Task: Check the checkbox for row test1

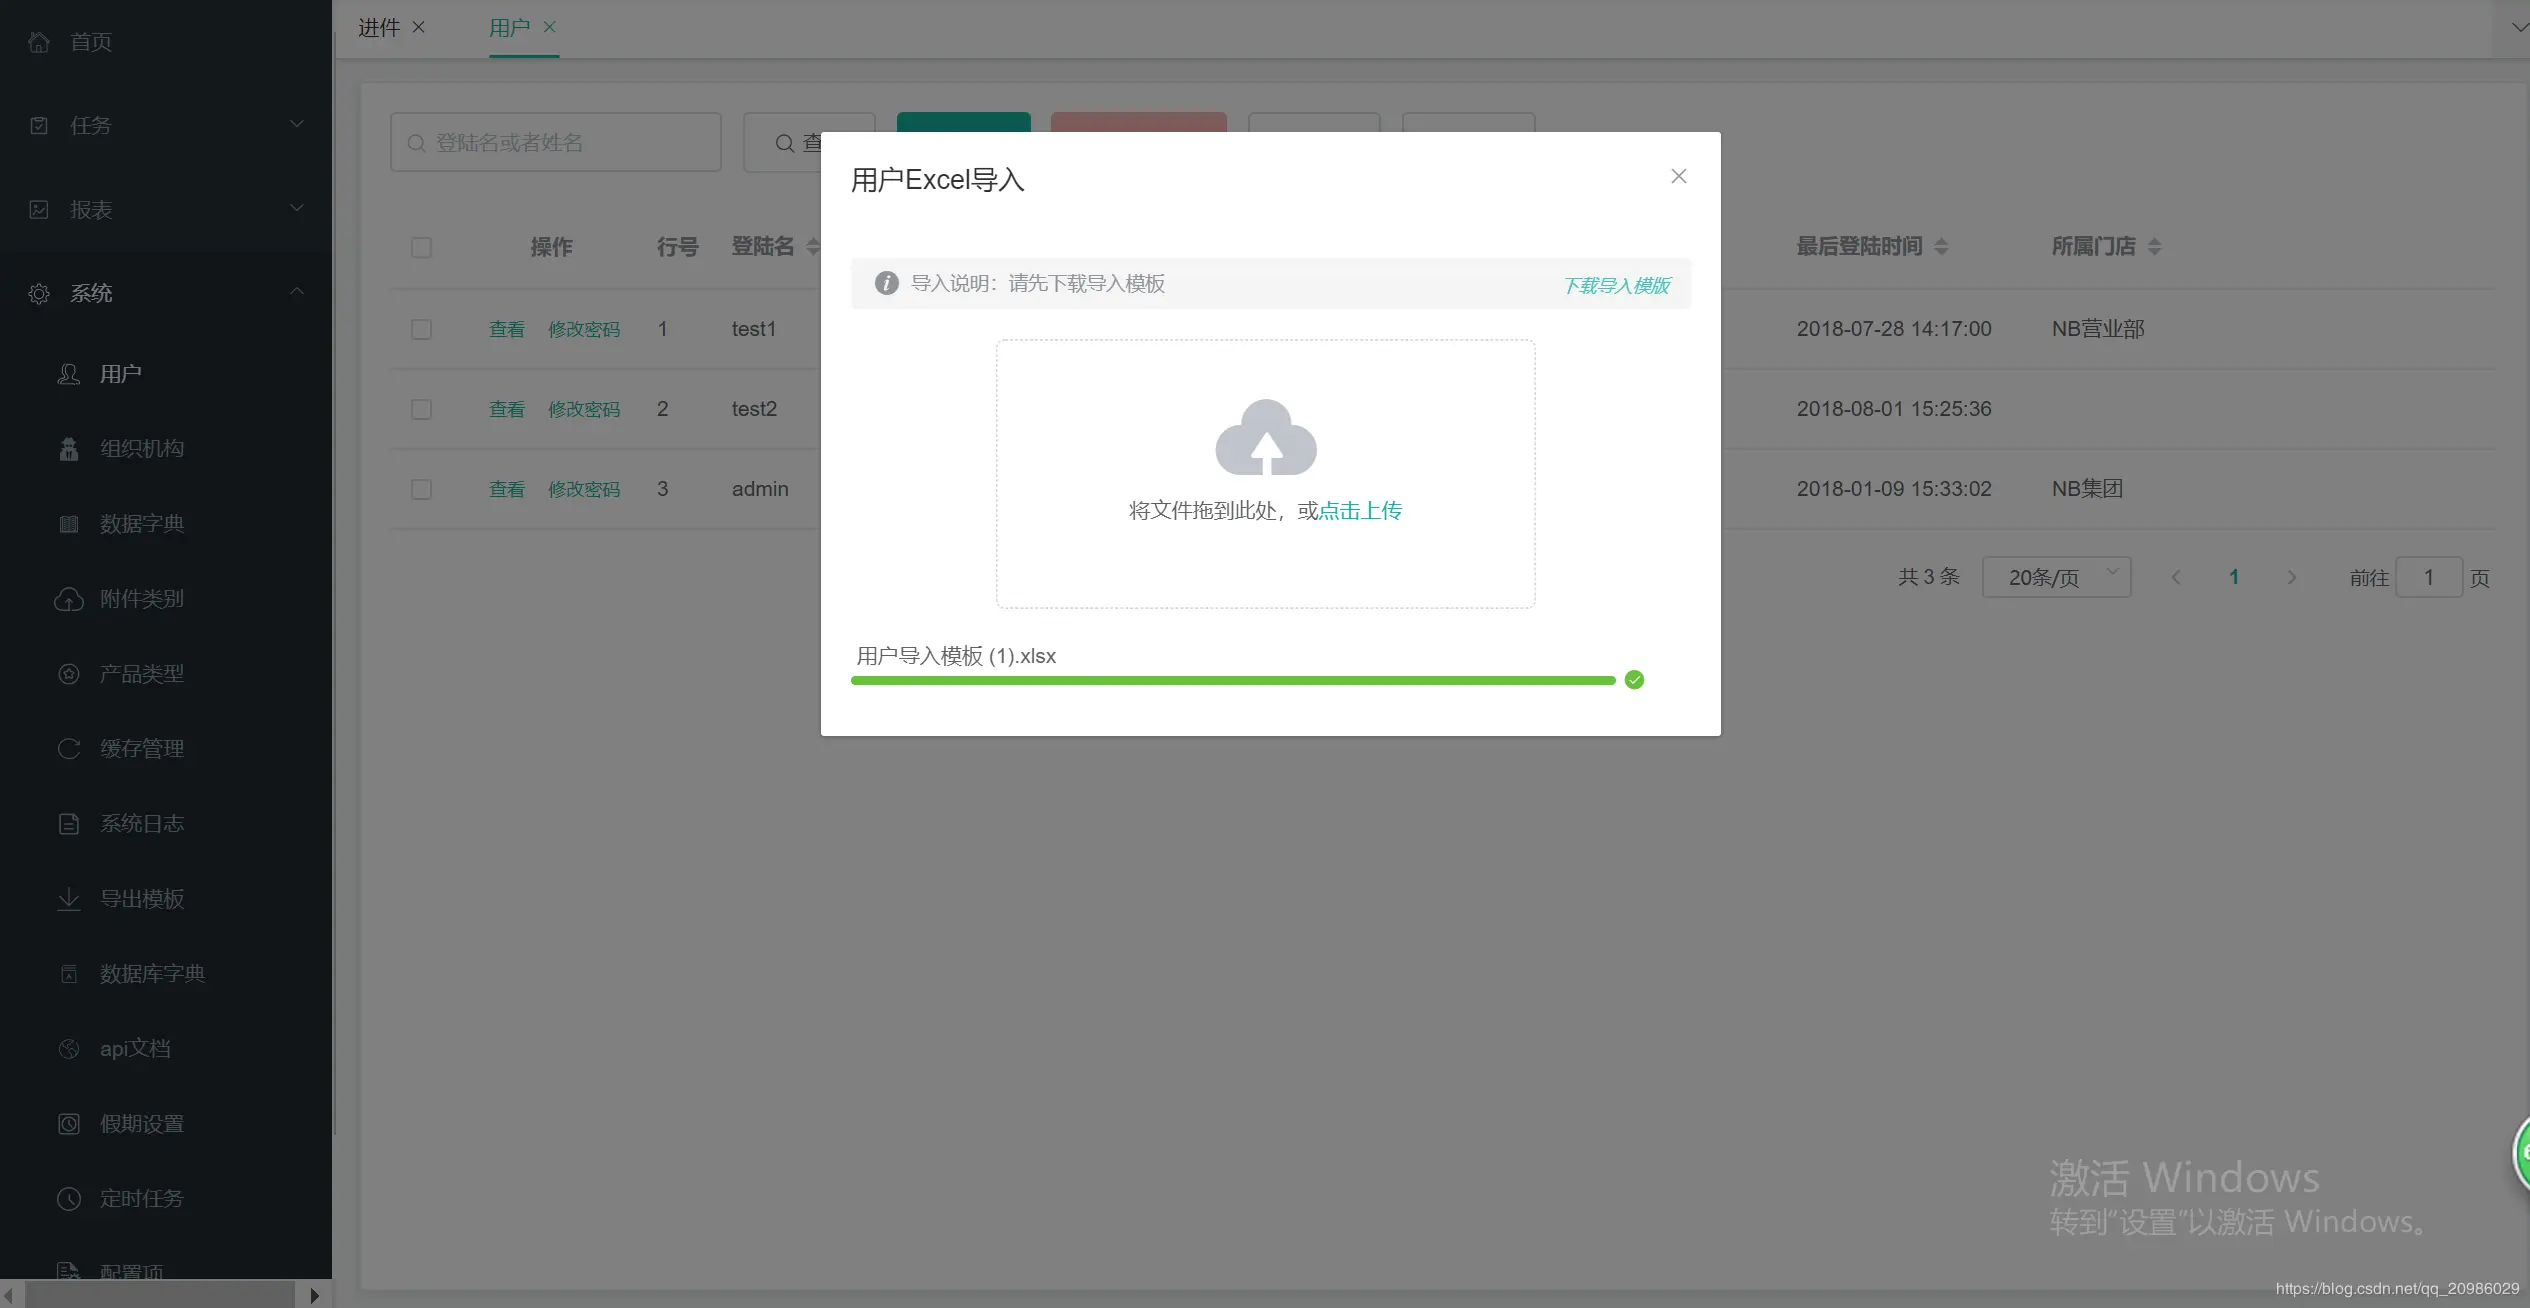Action: click(x=421, y=329)
